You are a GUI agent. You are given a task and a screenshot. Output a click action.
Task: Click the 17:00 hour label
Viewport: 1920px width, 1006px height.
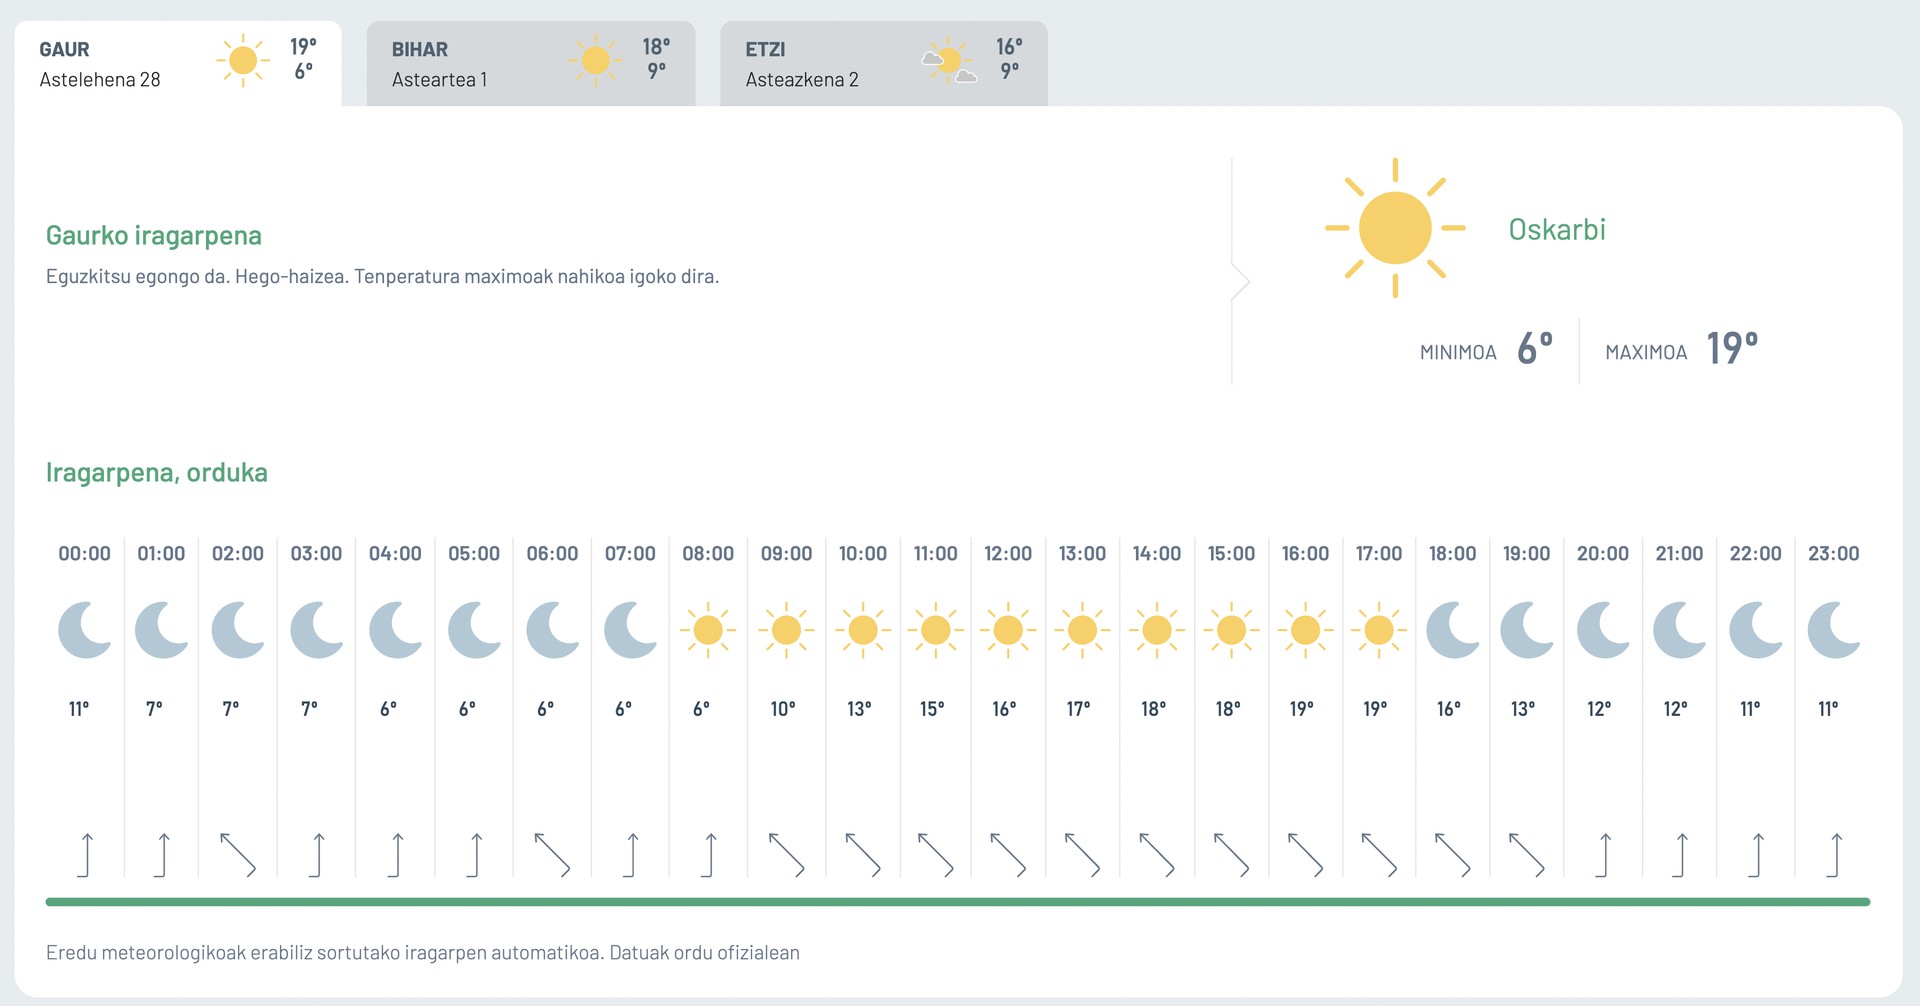pyautogui.click(x=1379, y=553)
